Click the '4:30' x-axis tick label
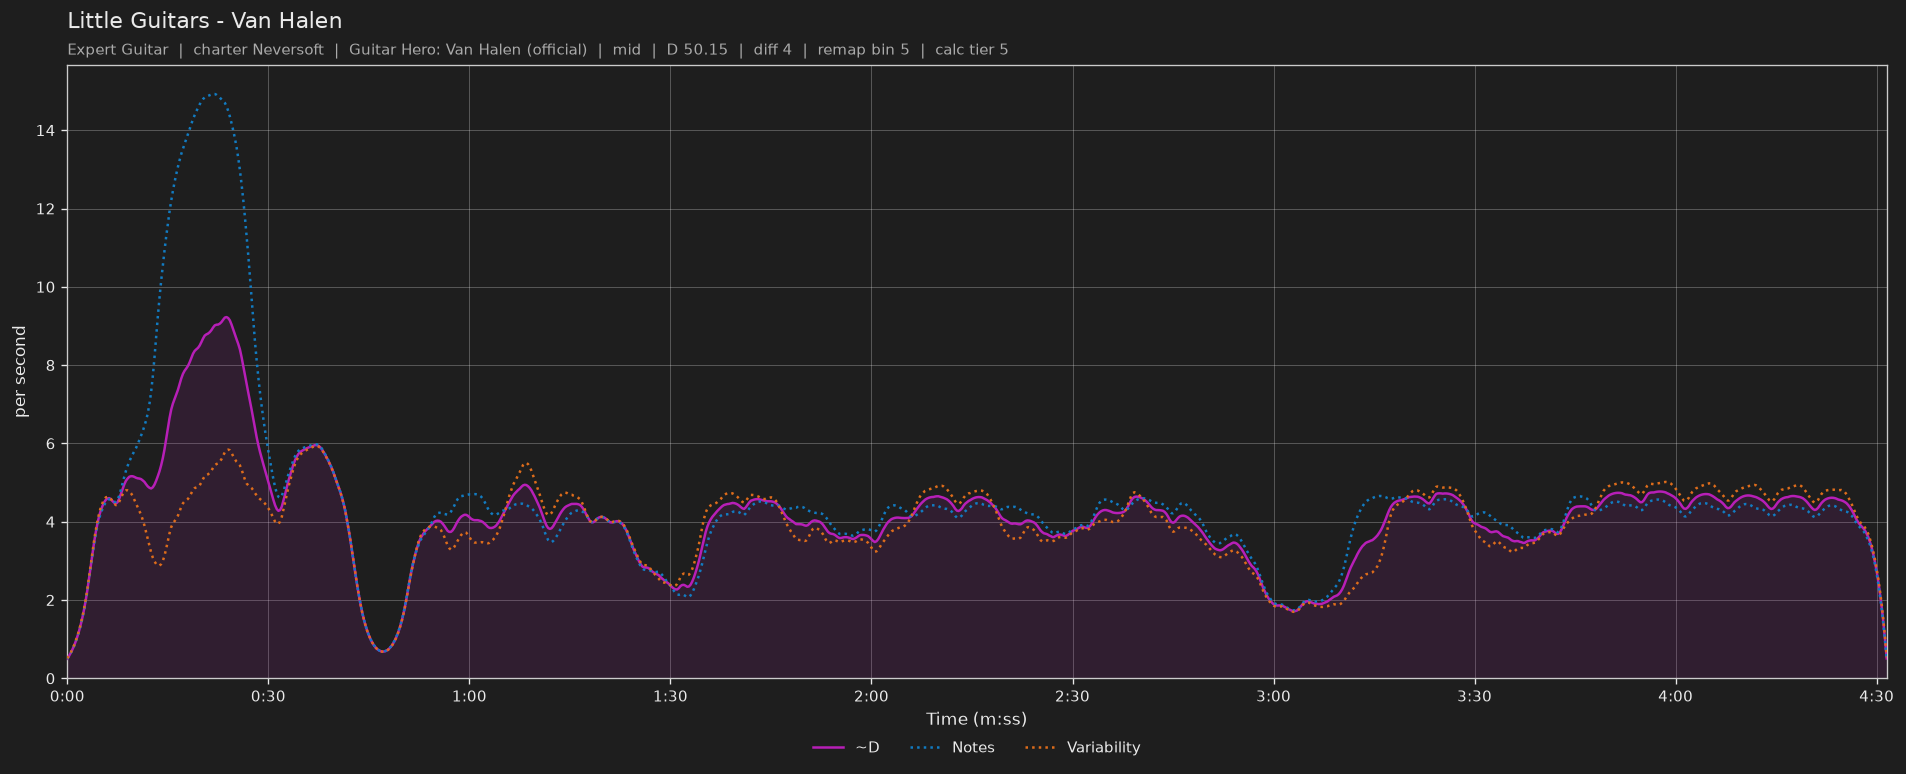The image size is (1906, 774). click(1876, 696)
